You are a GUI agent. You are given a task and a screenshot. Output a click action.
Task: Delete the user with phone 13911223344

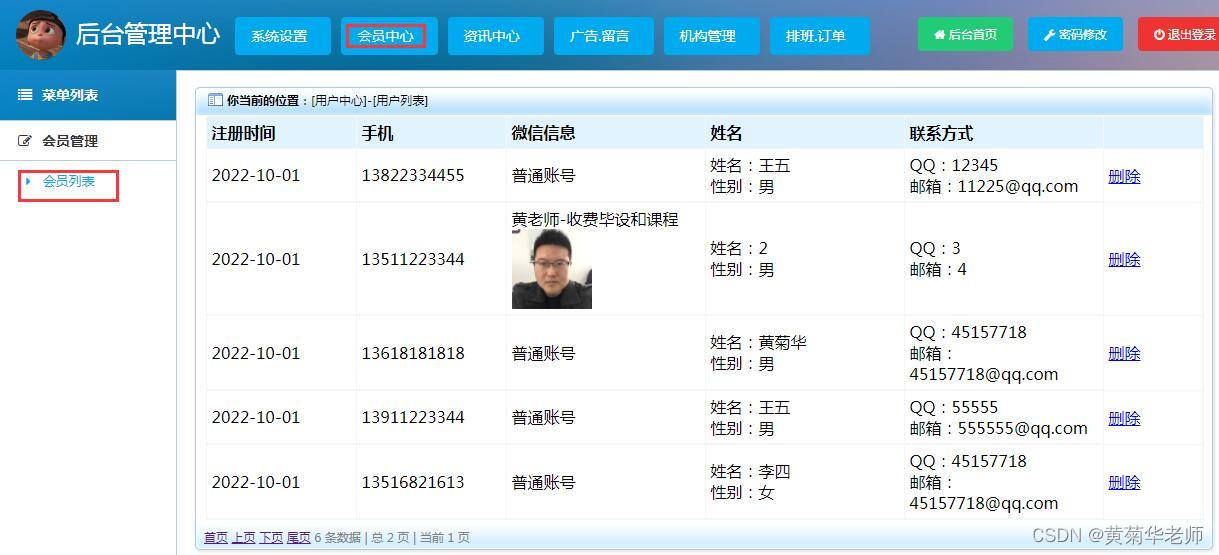tap(1124, 418)
